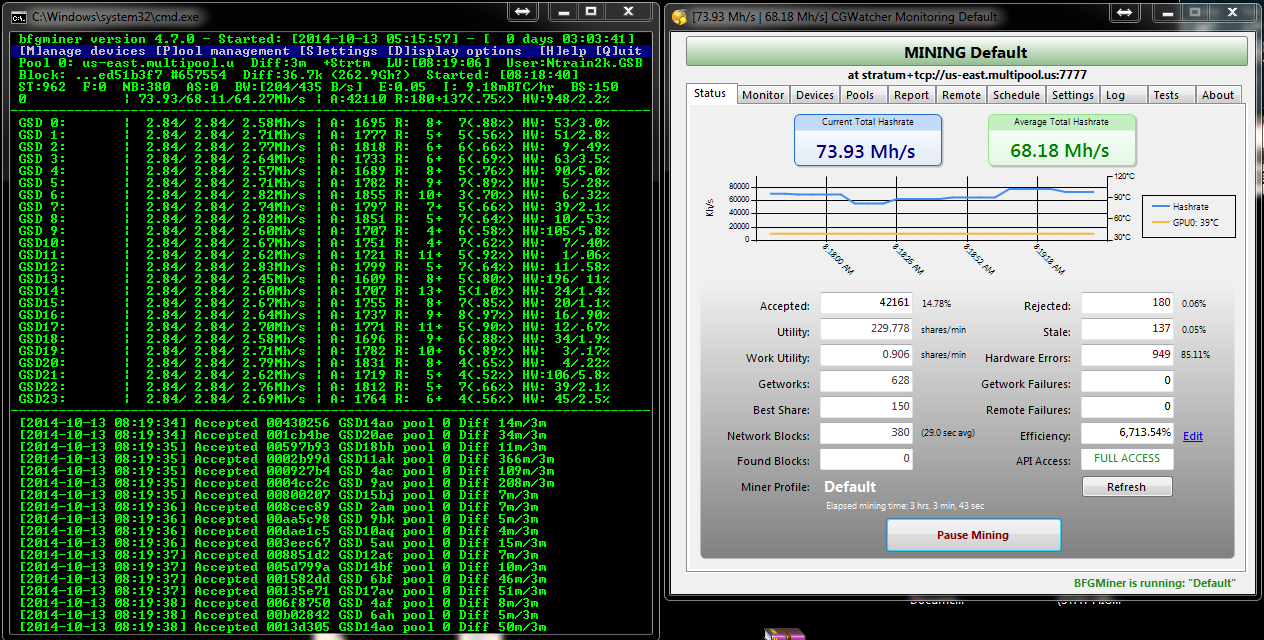Click '[P]ool management' in the bfgminer console

(x=223, y=51)
